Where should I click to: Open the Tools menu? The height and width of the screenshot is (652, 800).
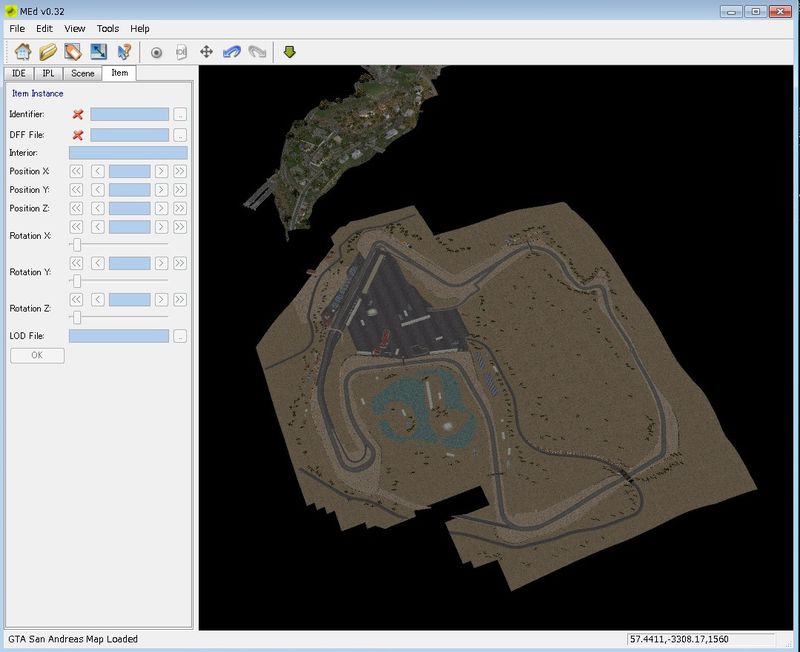click(x=108, y=29)
